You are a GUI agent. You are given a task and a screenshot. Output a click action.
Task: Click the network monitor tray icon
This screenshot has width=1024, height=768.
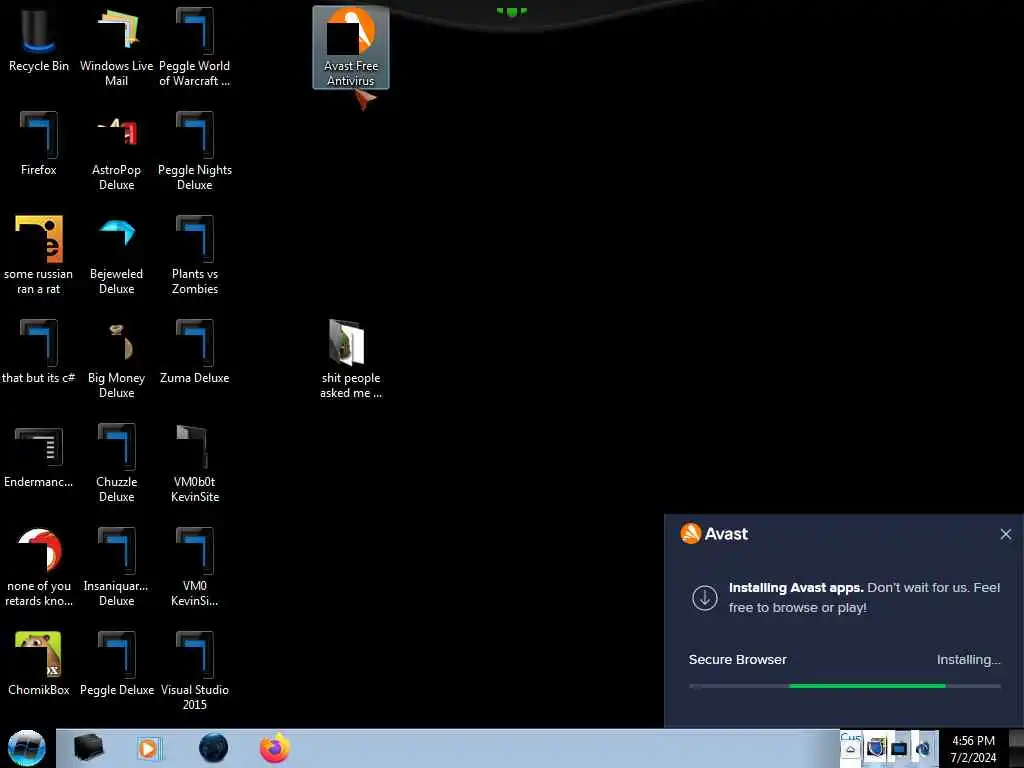click(899, 748)
